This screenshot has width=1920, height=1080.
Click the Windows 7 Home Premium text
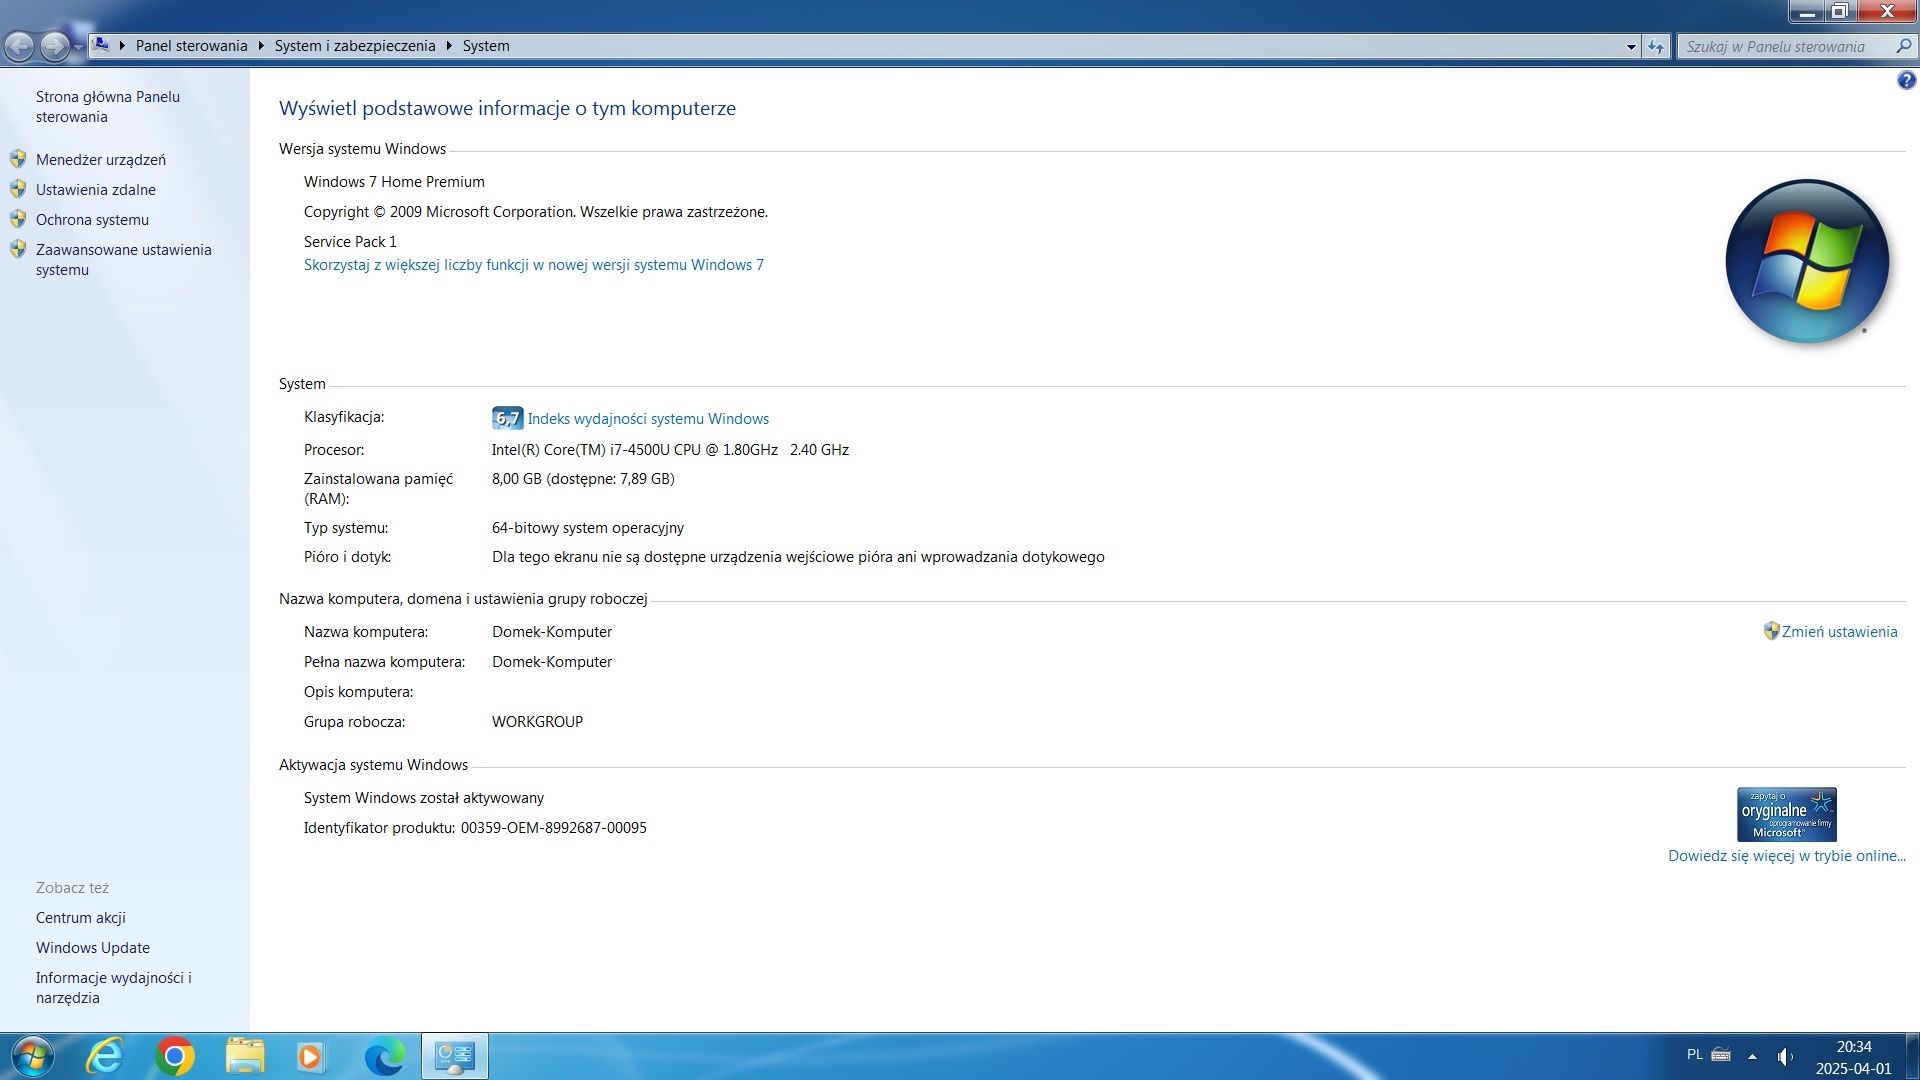394,182
